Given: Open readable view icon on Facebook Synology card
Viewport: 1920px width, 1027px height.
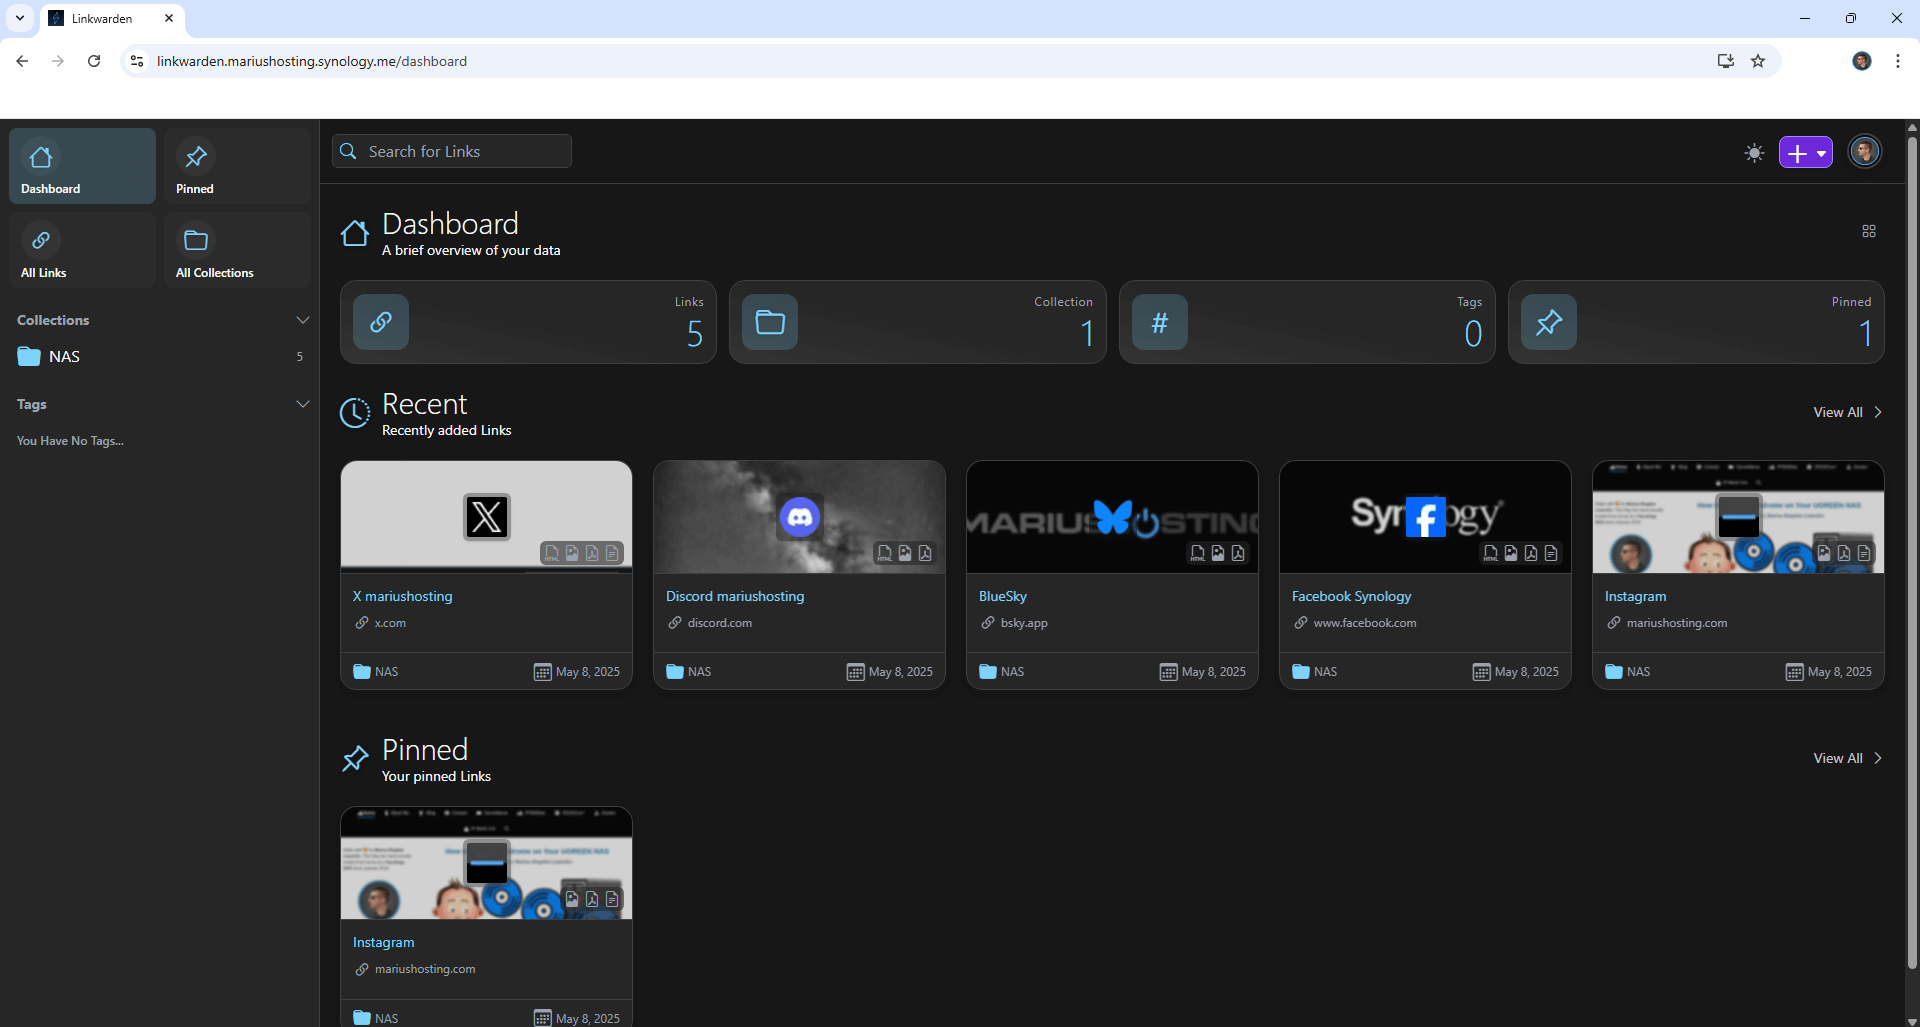Looking at the screenshot, I should coord(1551,553).
